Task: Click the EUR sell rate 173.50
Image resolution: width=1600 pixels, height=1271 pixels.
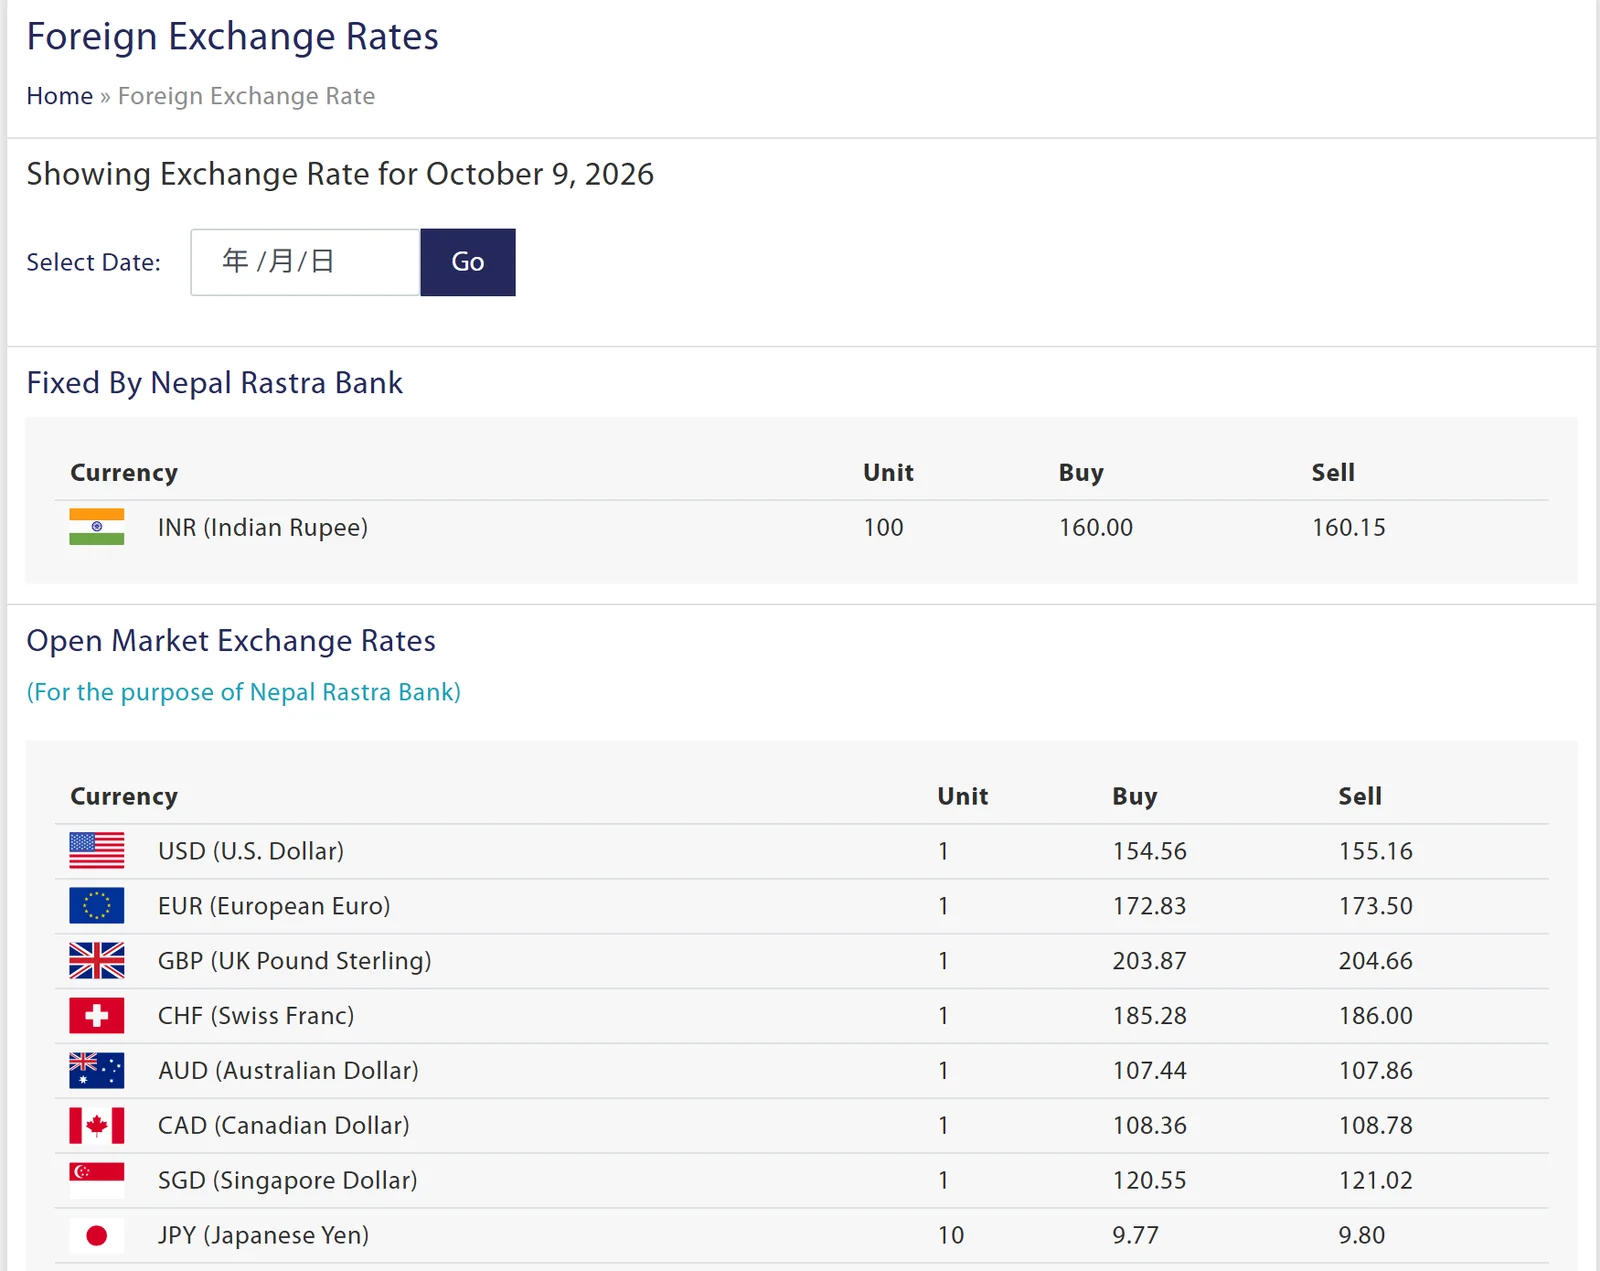Action: click(x=1376, y=906)
